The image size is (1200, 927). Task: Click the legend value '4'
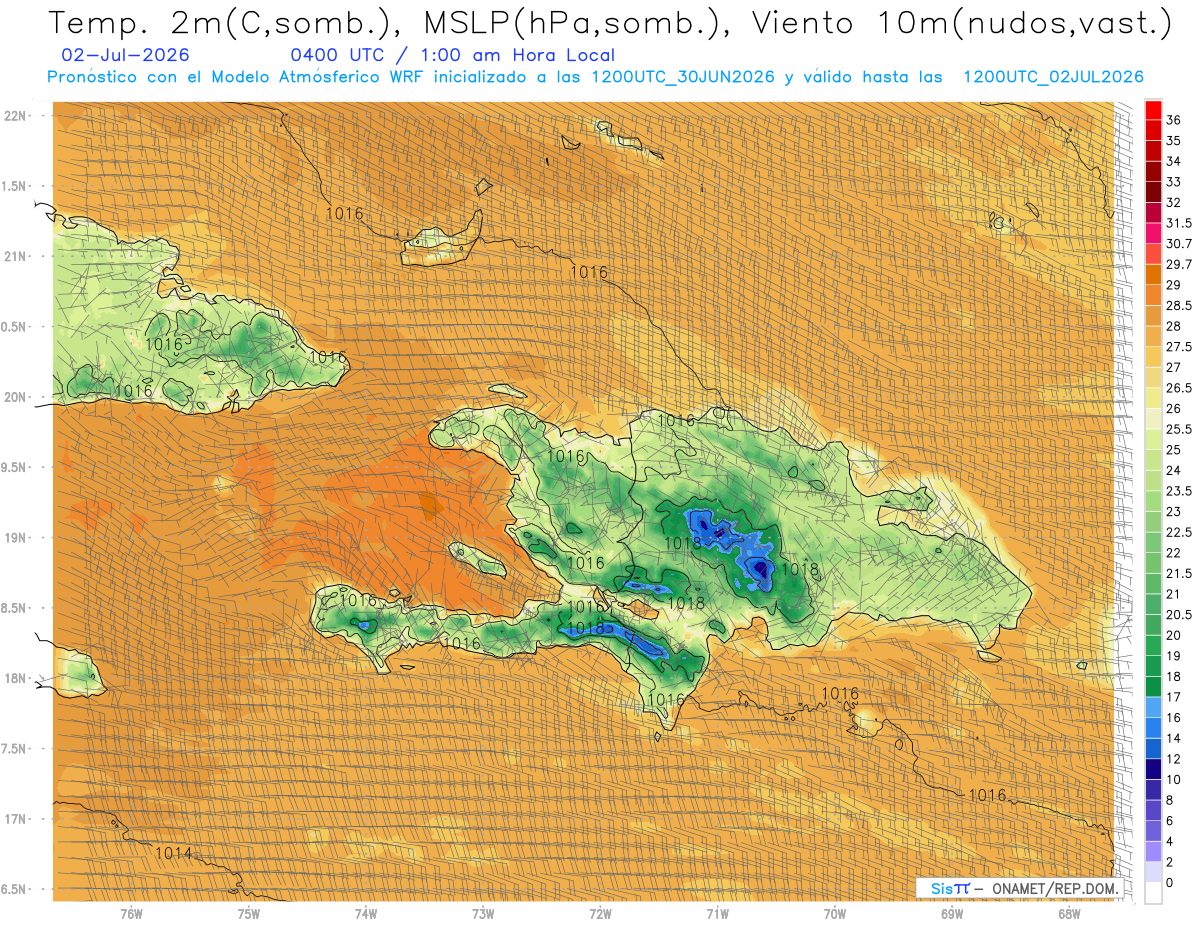click(1171, 841)
